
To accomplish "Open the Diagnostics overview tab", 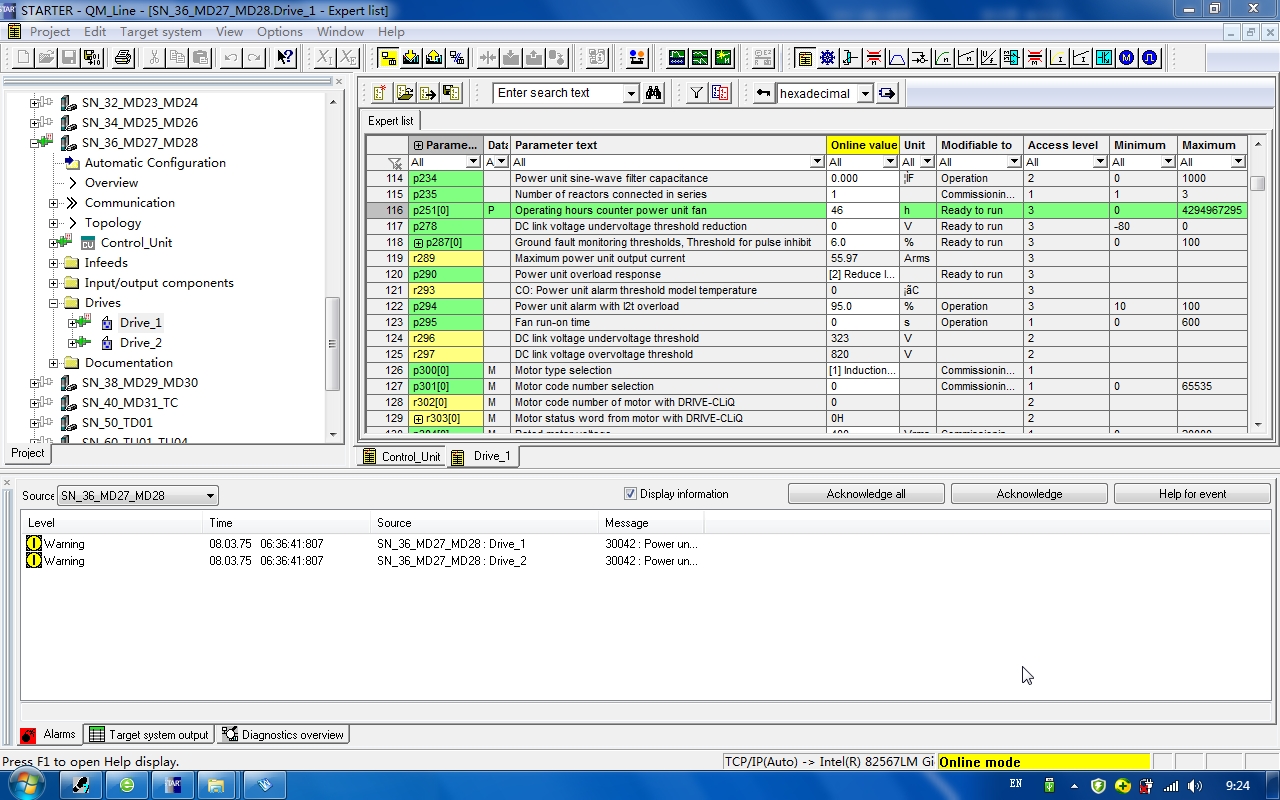I will click(283, 735).
